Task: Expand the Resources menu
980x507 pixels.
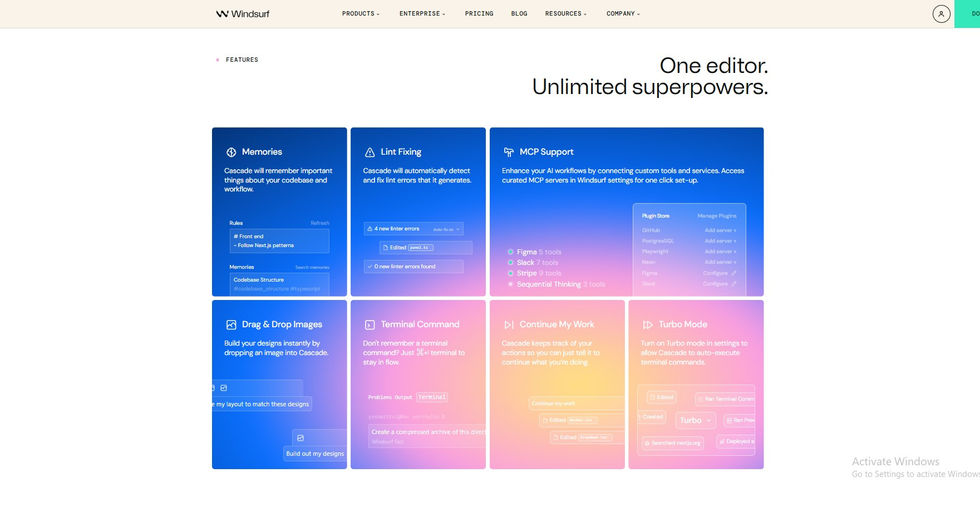Action: pos(566,14)
